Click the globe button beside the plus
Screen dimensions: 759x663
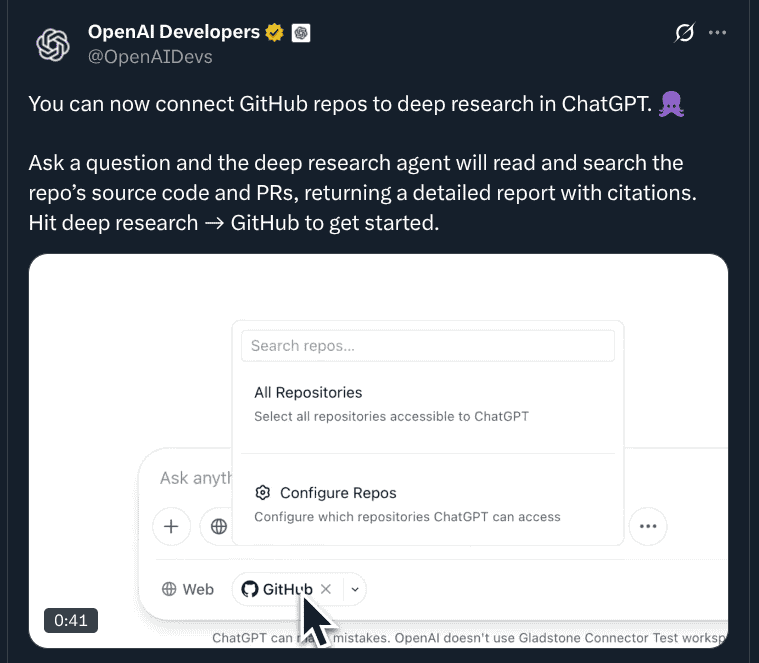pos(218,525)
